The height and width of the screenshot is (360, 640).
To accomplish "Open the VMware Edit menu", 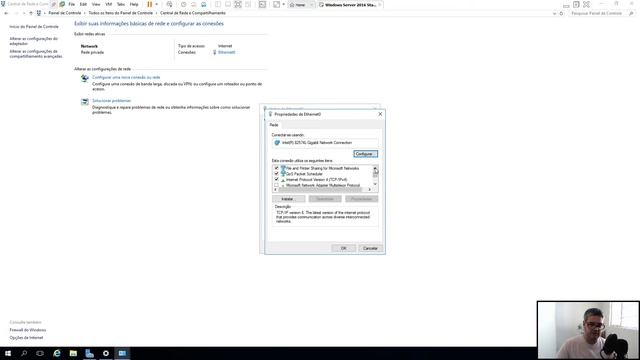I will [83, 4].
